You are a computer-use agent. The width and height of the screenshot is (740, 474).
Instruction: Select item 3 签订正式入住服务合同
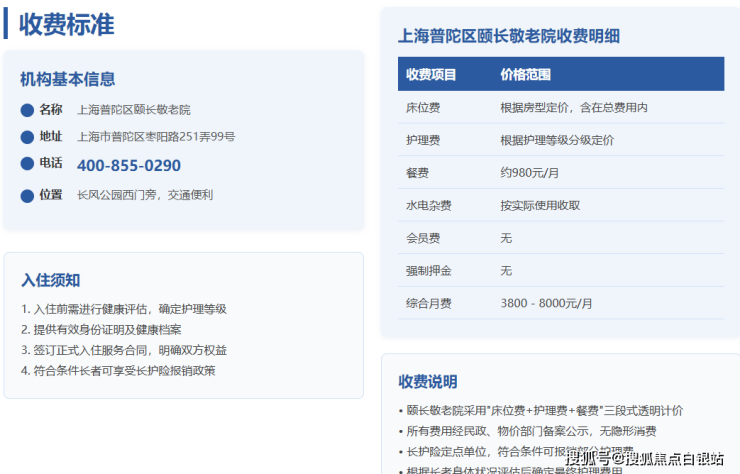pos(124,350)
